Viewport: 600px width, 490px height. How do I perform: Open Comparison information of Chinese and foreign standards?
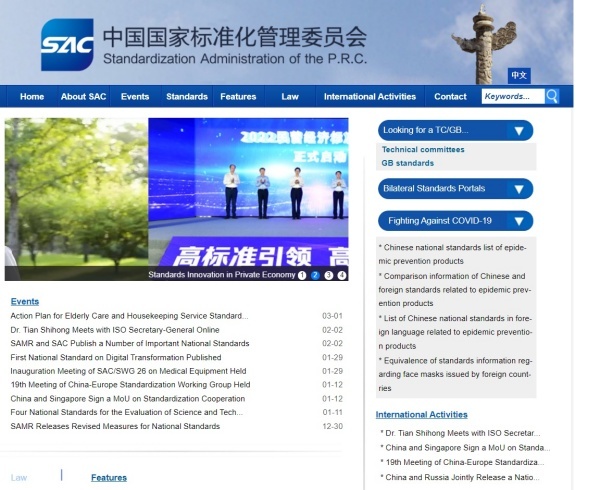click(455, 290)
